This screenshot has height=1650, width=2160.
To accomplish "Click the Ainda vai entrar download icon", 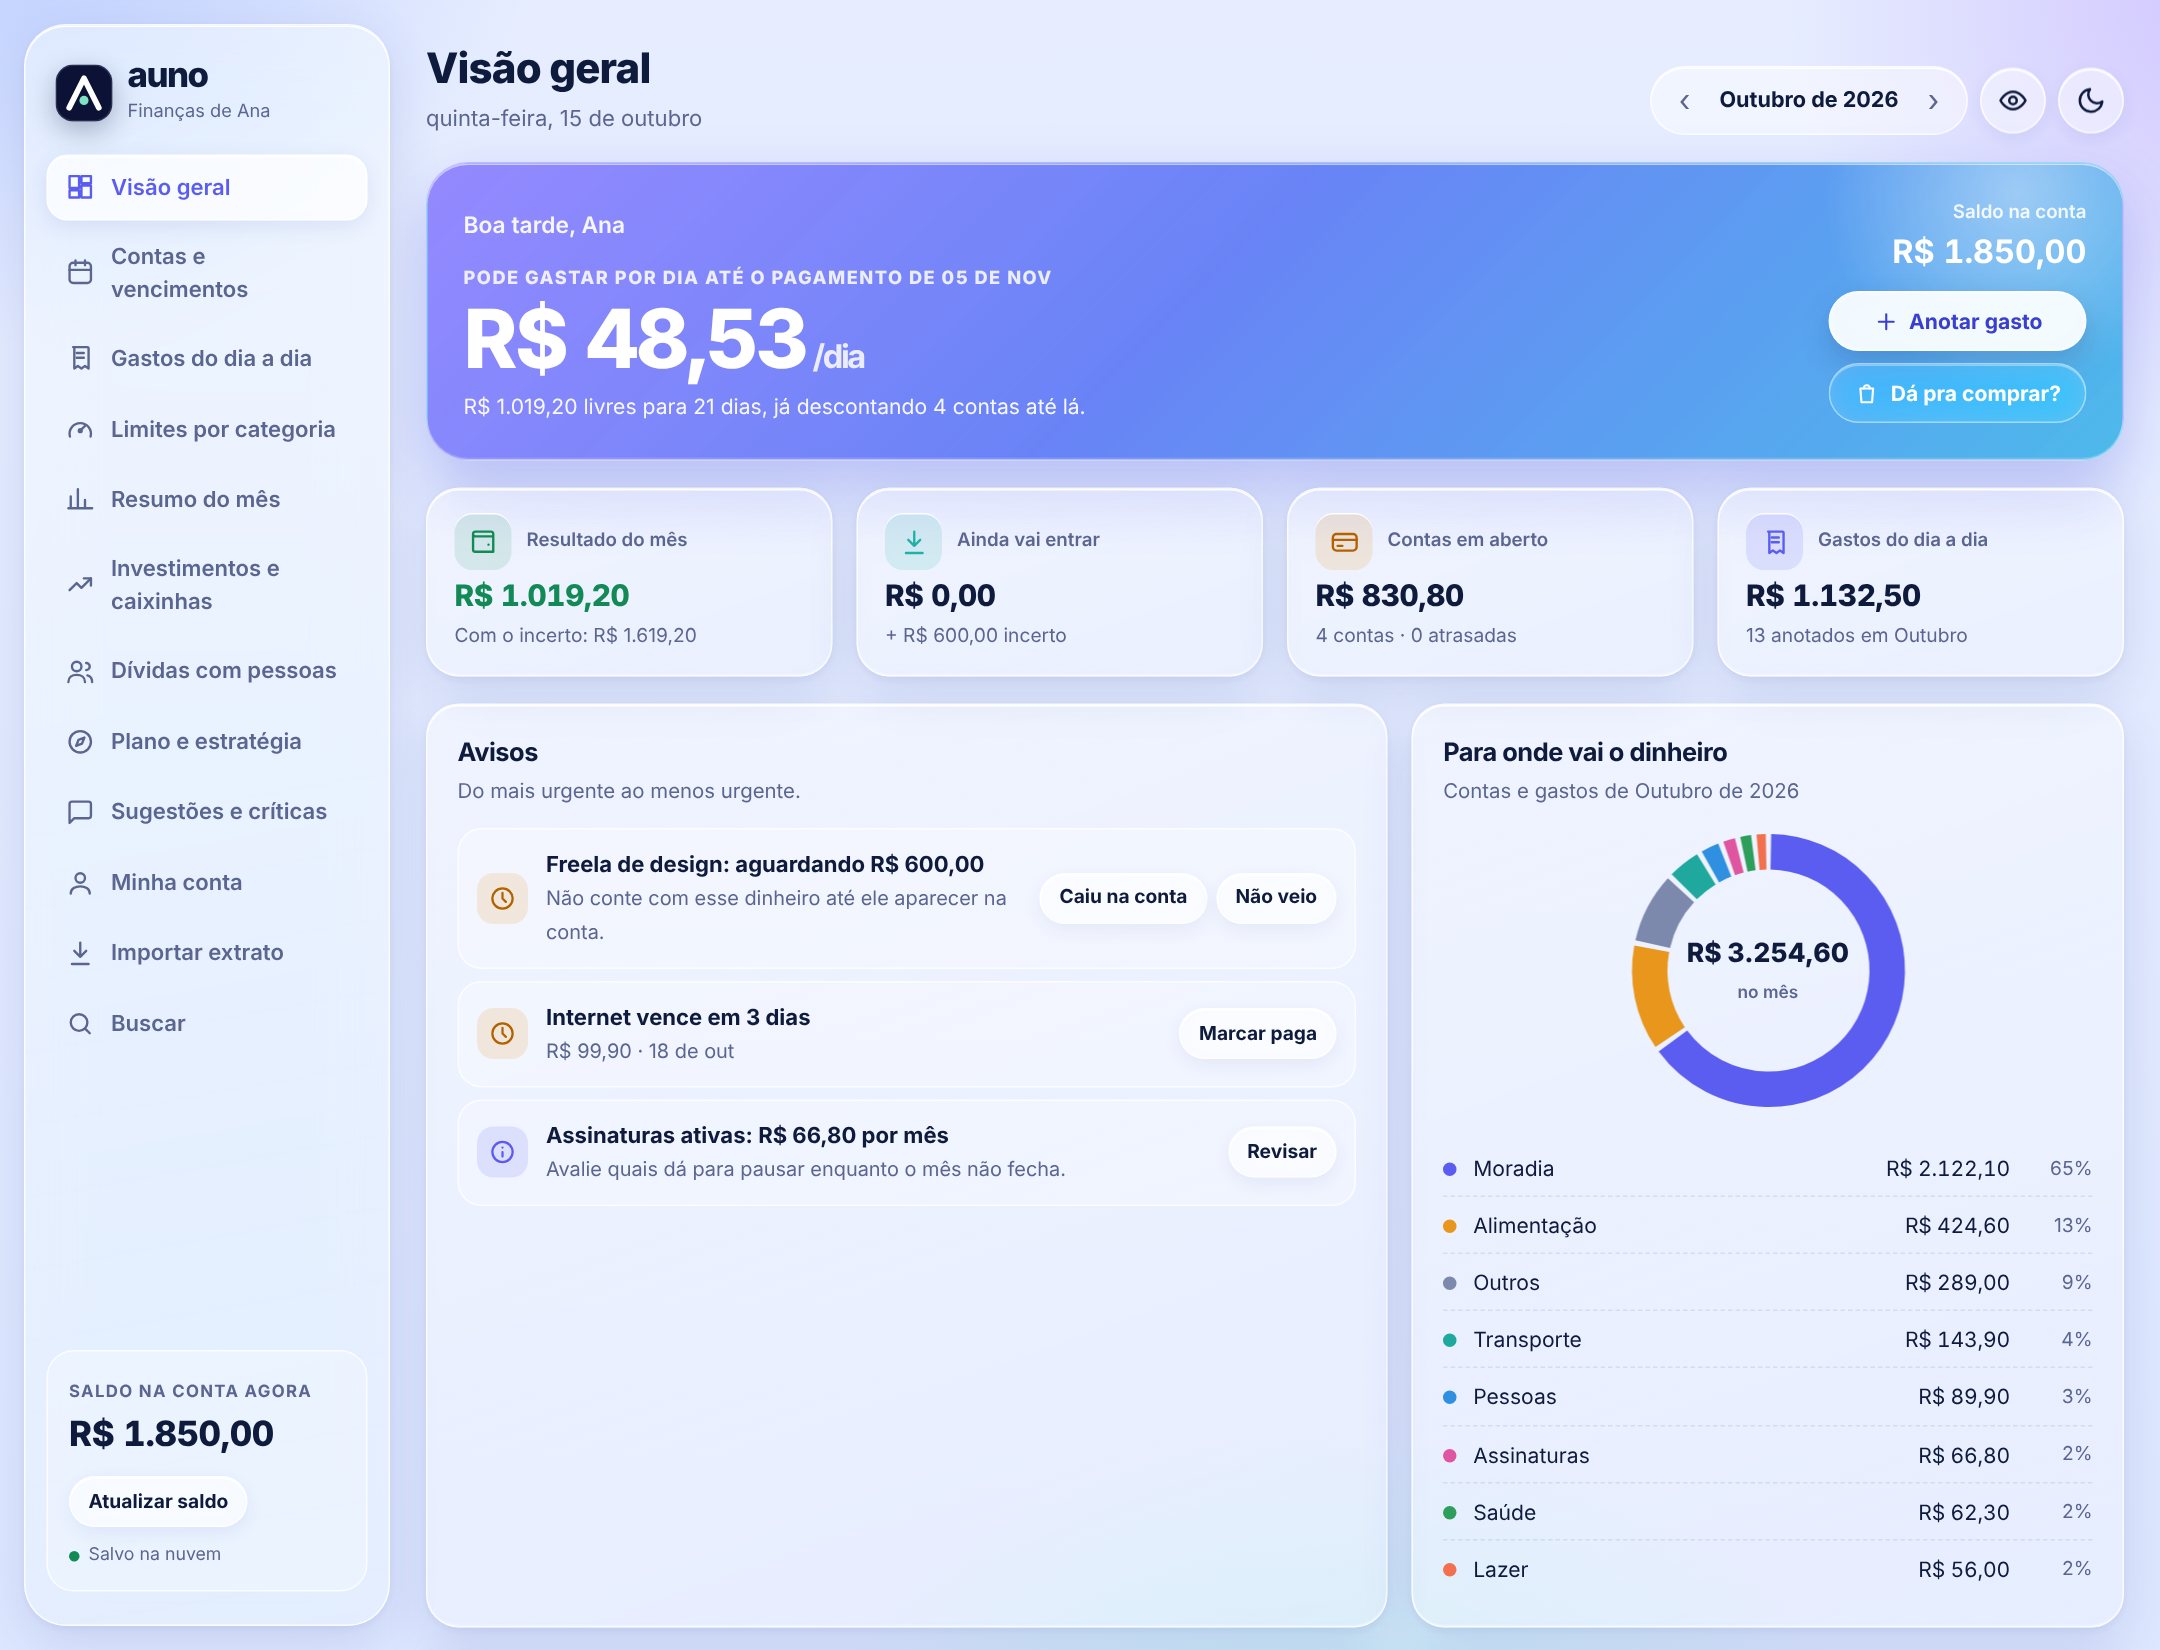I will tap(913, 541).
